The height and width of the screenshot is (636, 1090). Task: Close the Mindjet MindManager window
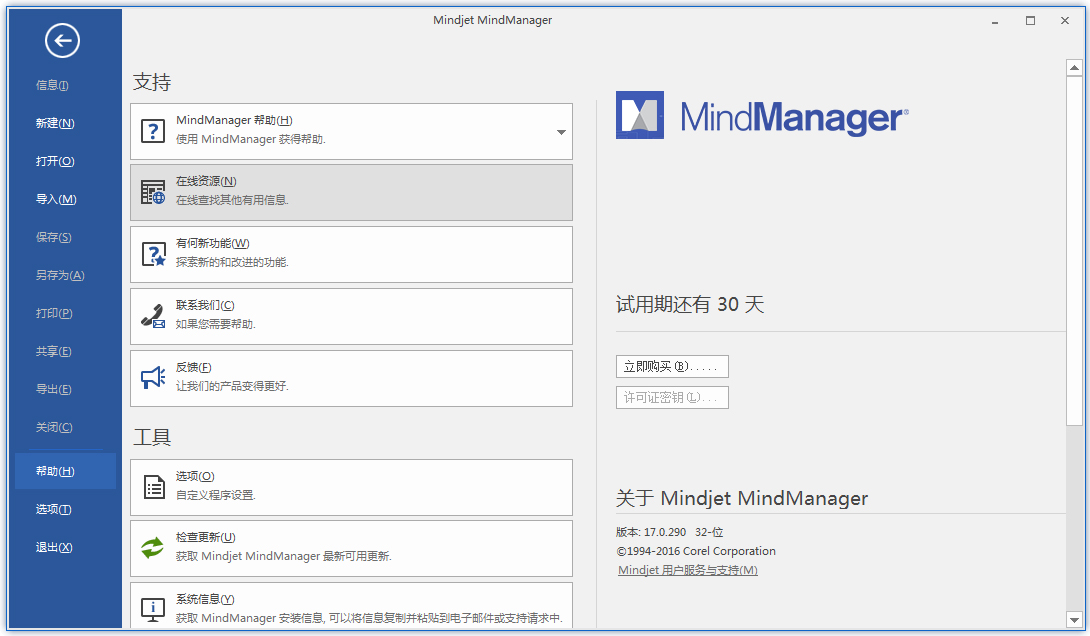pos(1065,21)
